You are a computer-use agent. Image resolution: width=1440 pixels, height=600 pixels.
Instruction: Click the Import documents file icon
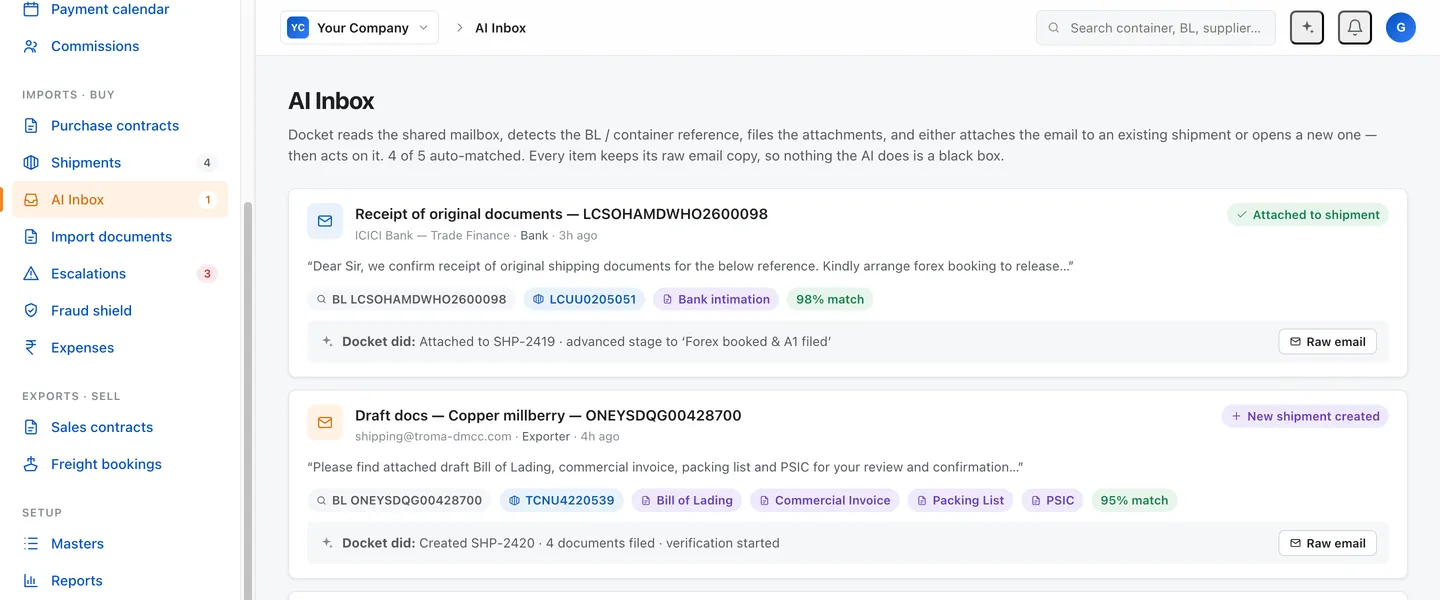(31, 236)
